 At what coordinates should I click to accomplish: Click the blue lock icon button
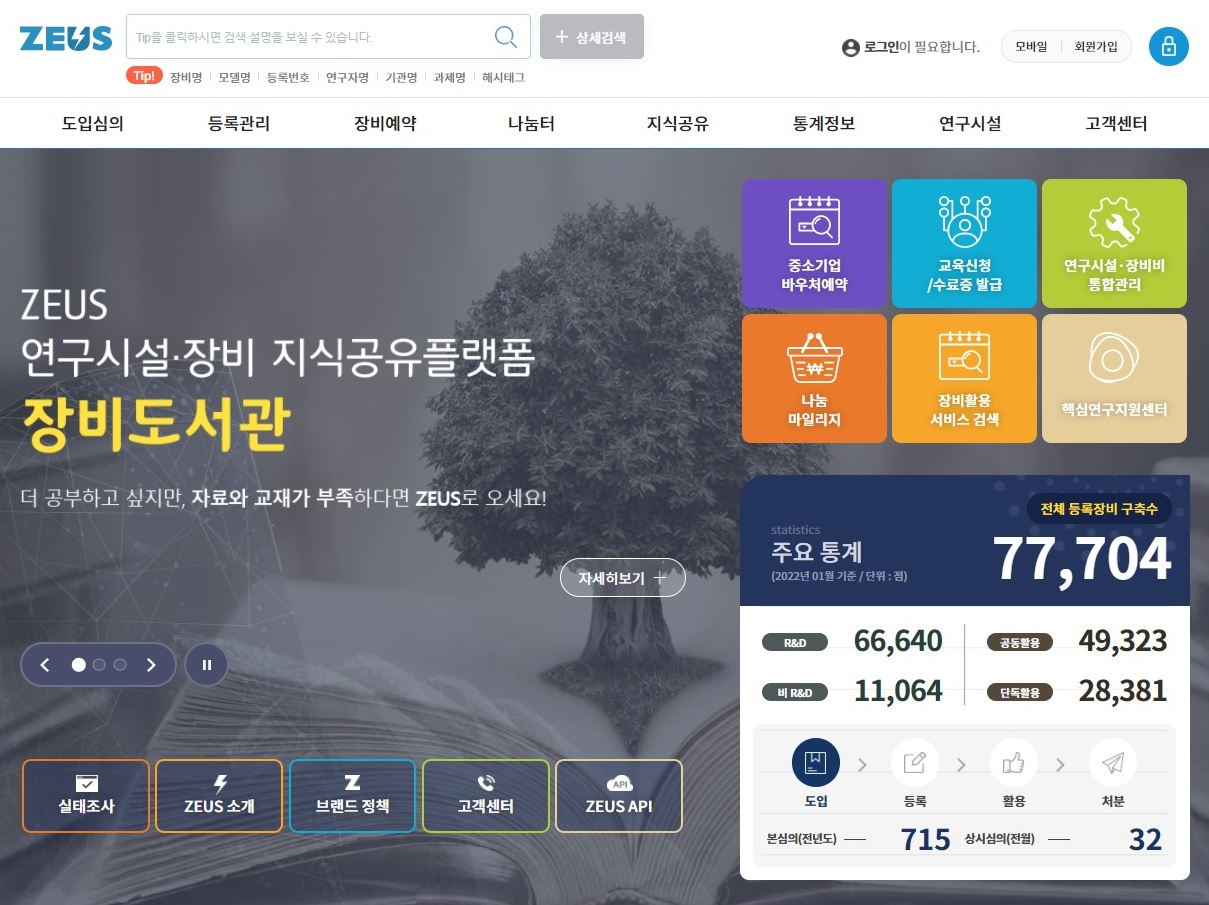tap(1169, 46)
